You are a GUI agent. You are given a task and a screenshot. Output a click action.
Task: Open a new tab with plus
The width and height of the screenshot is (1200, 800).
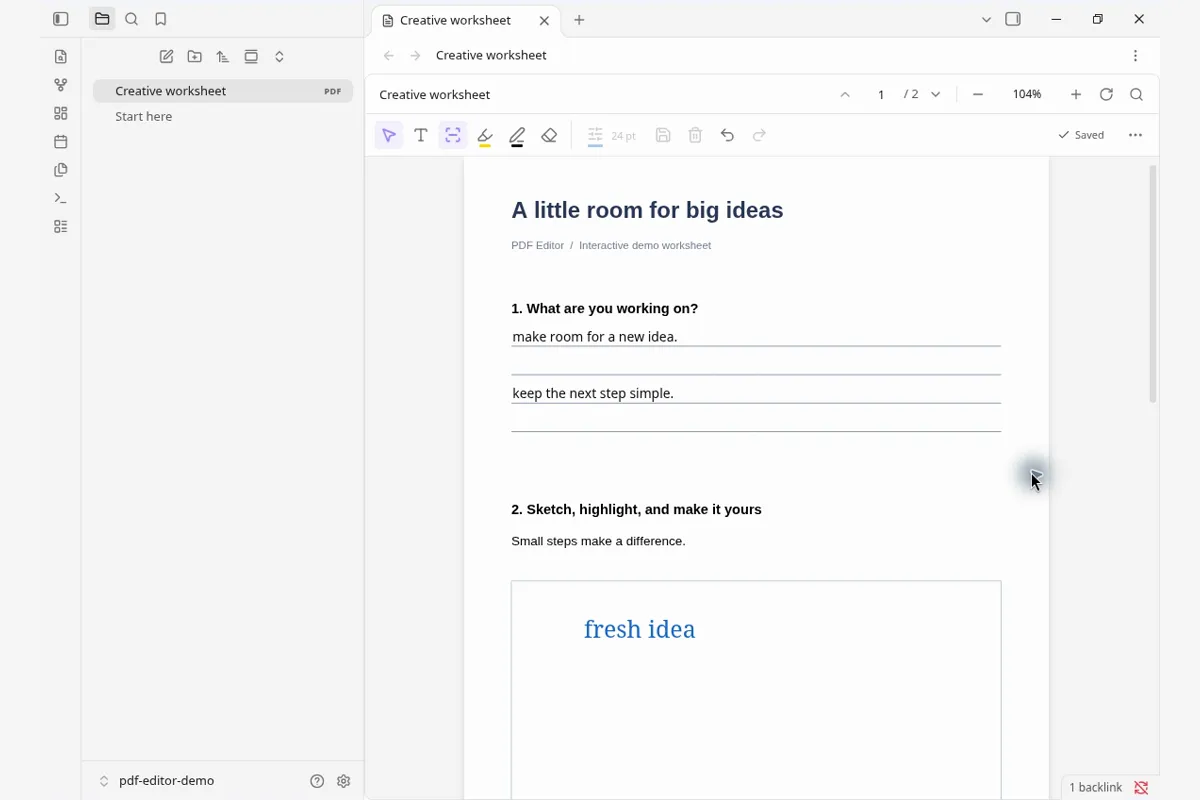click(x=579, y=20)
